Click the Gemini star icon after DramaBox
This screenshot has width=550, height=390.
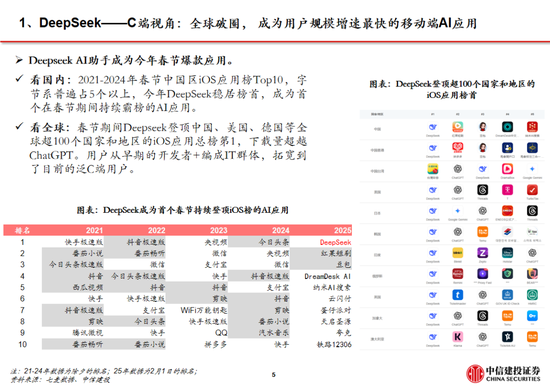click(532, 169)
